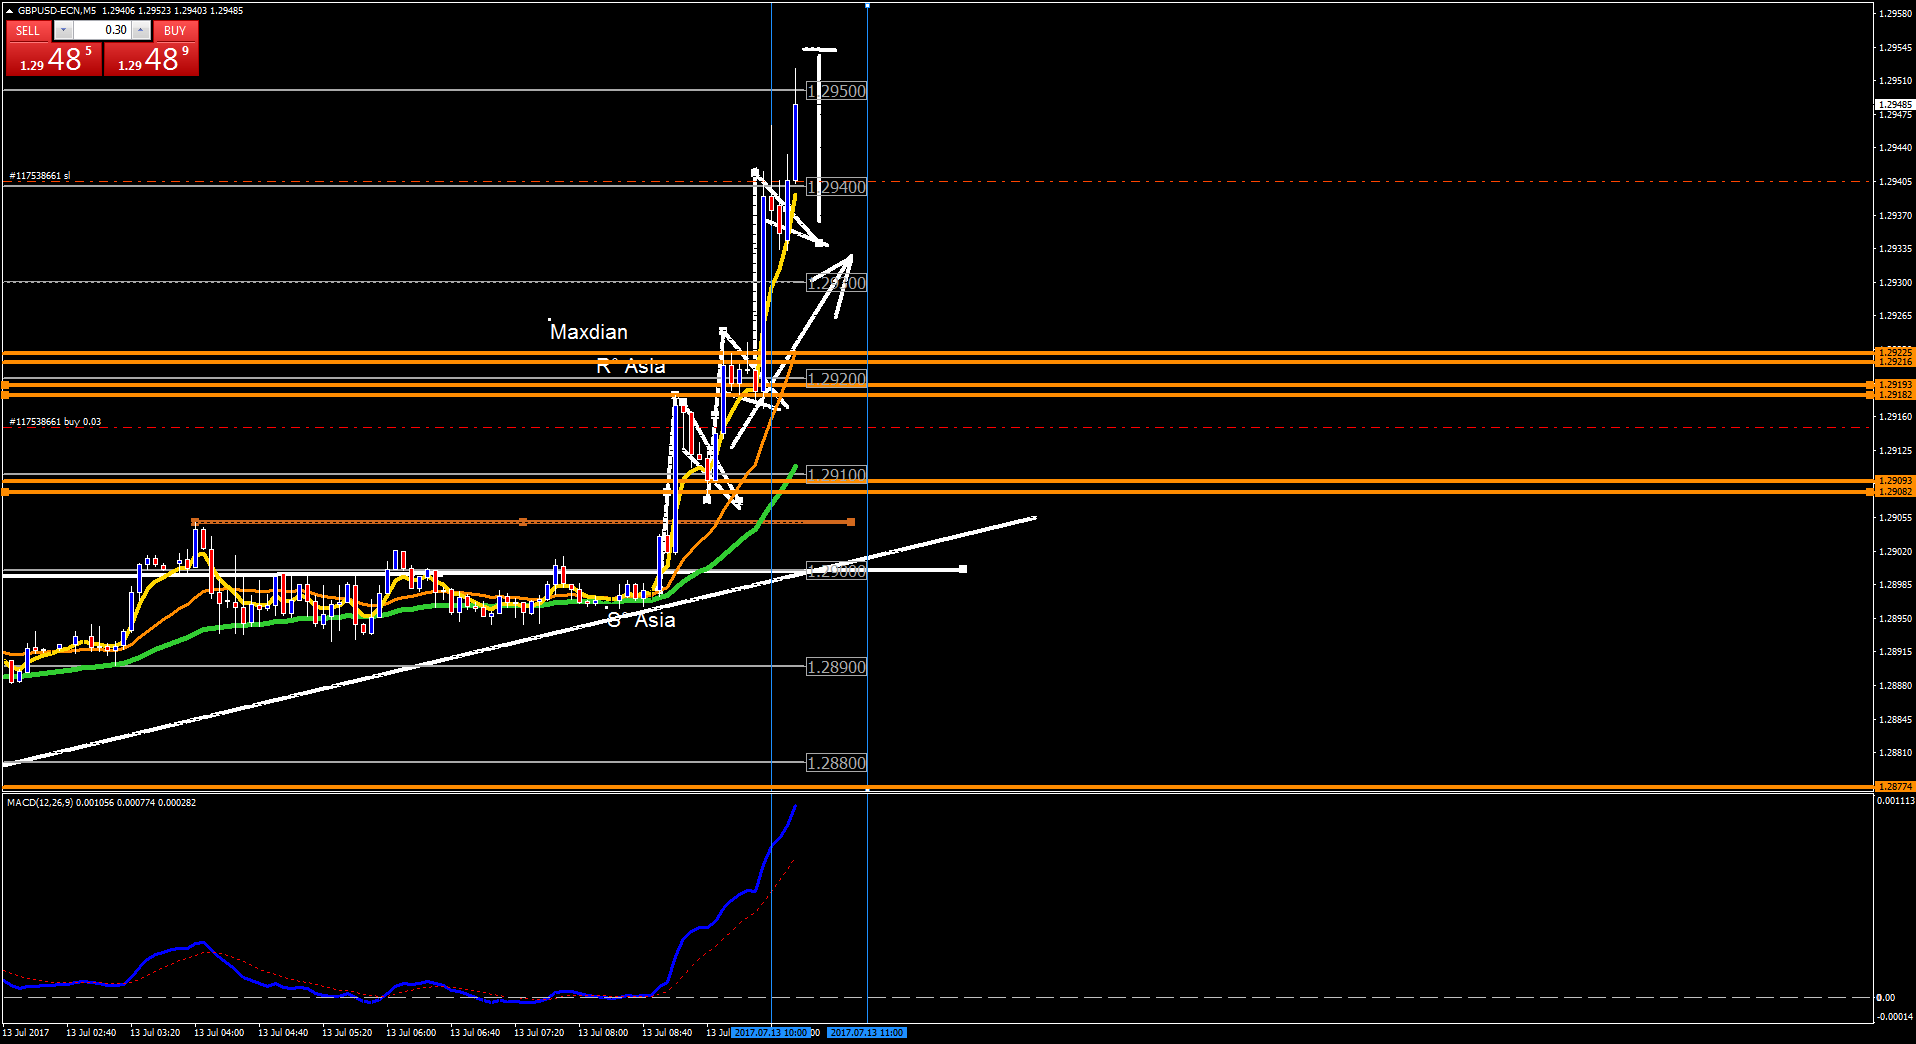Click the SELL one-click trading button
This screenshot has height=1044, width=1916.
pos(28,30)
